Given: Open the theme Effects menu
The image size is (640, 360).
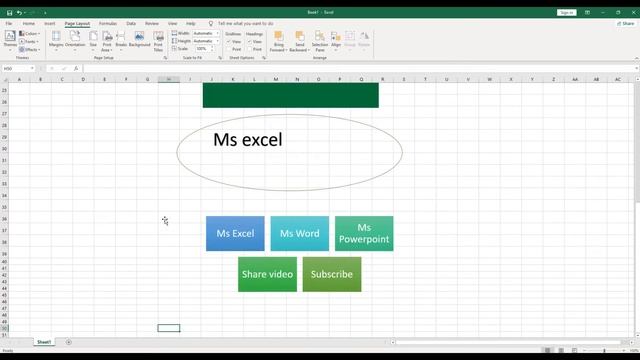Looking at the screenshot, I should click(29, 49).
